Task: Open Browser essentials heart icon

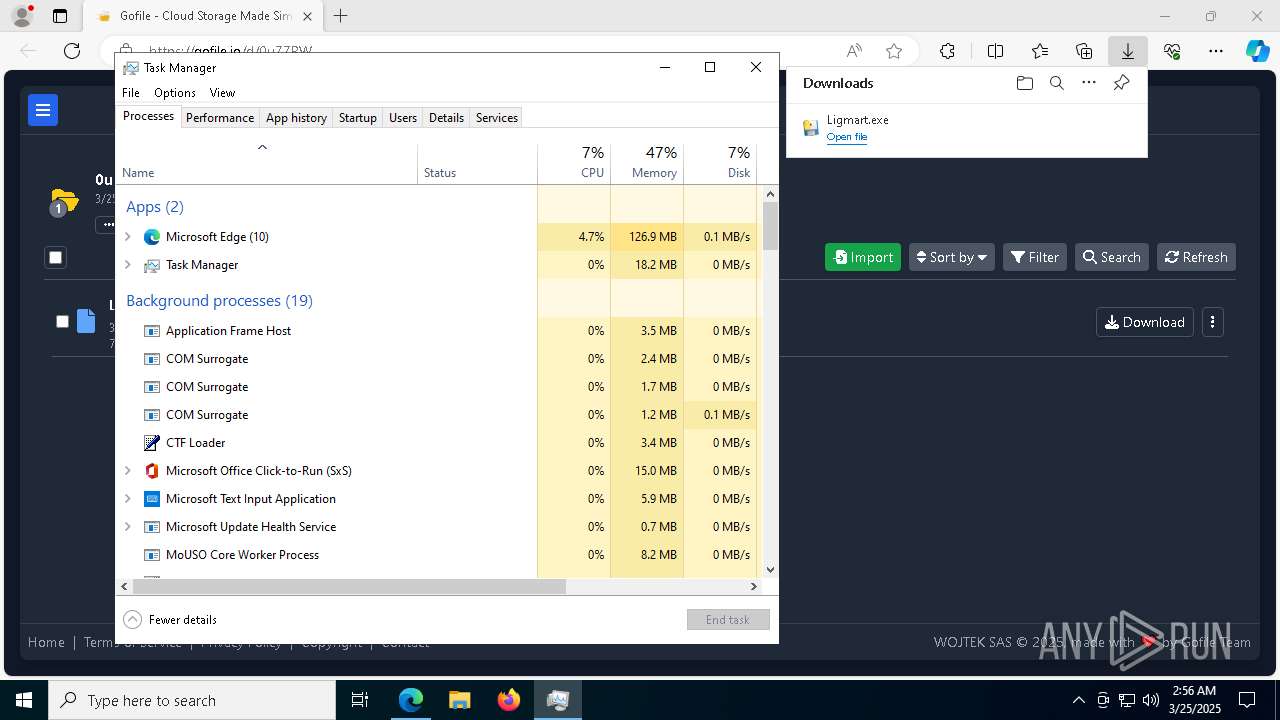Action: pos(1172,51)
